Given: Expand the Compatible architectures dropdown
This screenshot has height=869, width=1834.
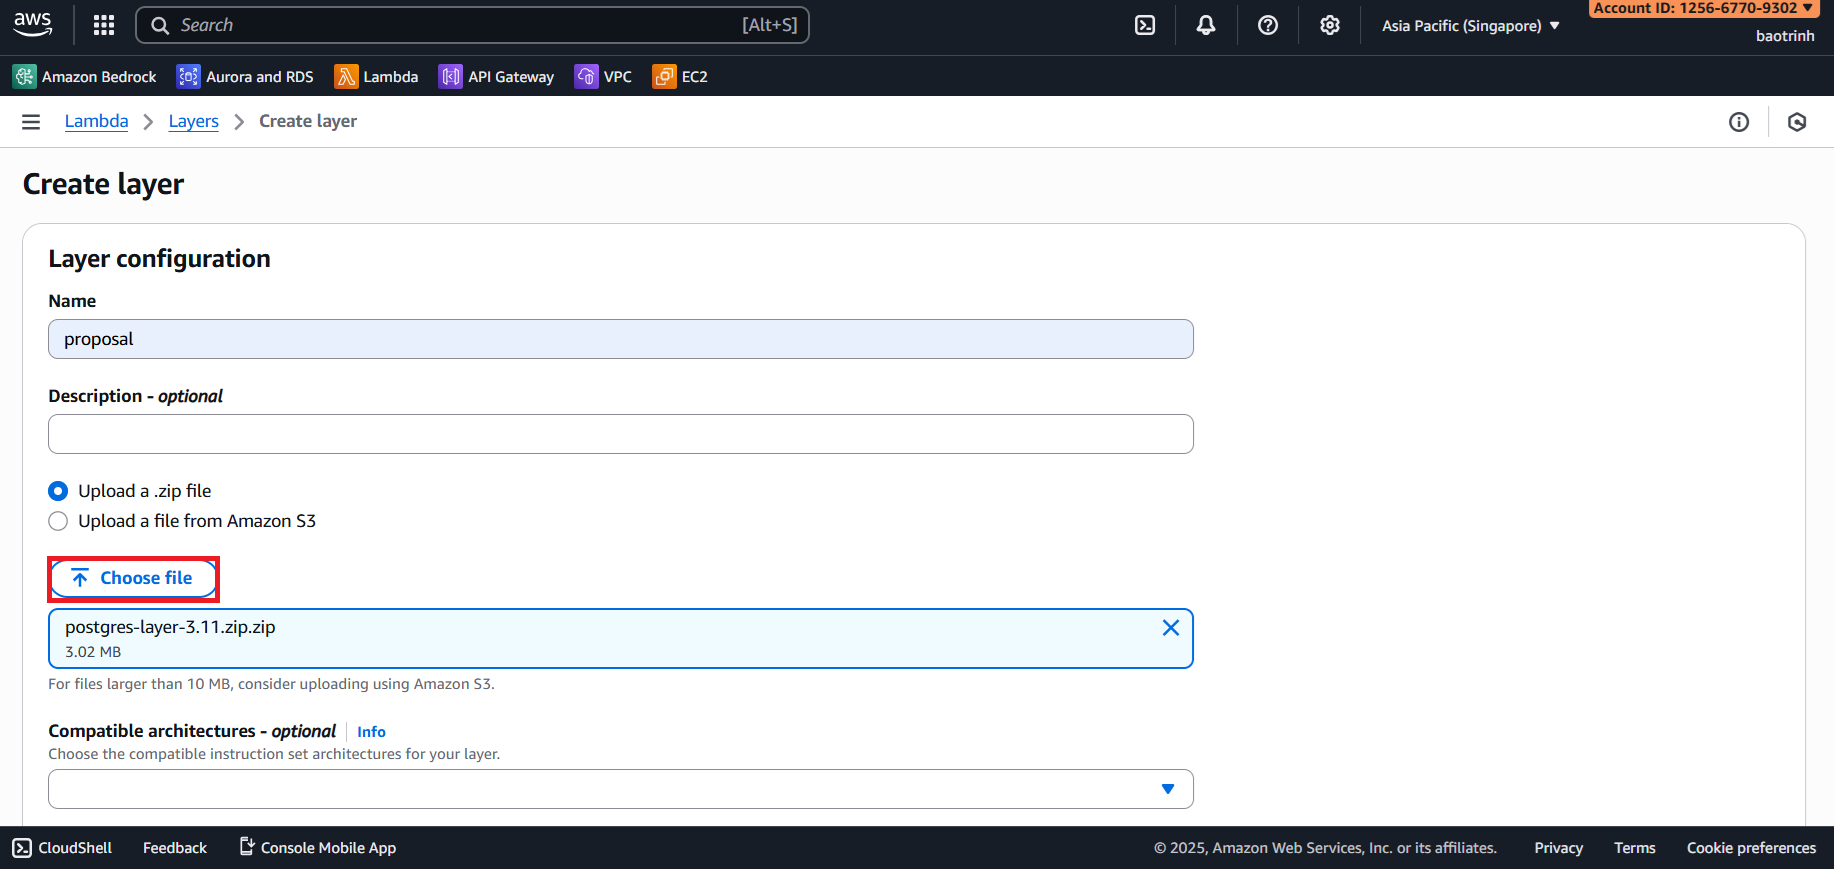Looking at the screenshot, I should pos(621,789).
